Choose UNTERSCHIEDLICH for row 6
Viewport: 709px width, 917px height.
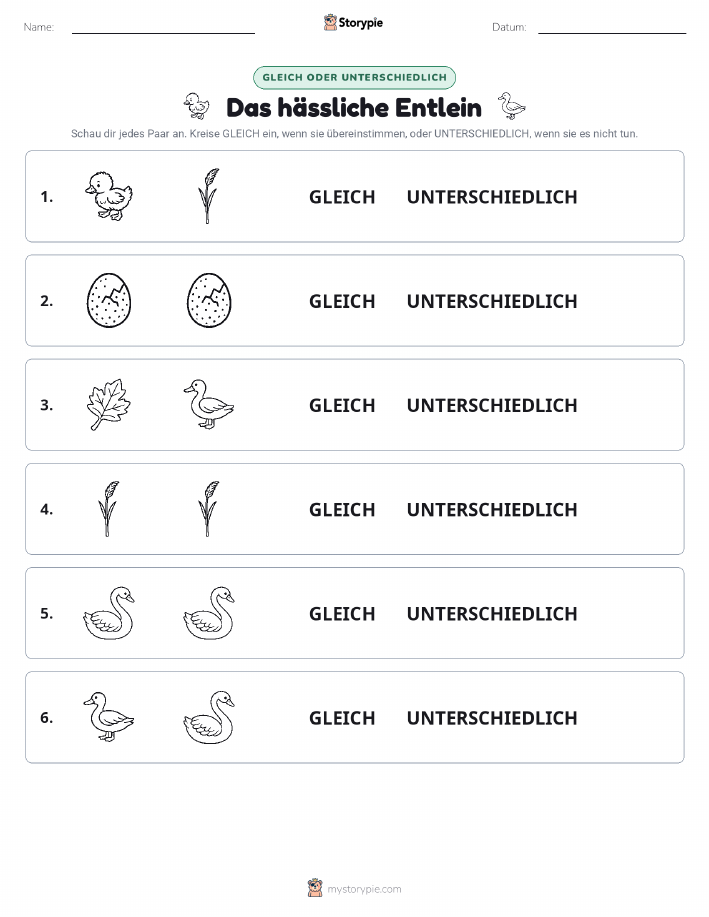pyautogui.click(x=492, y=718)
